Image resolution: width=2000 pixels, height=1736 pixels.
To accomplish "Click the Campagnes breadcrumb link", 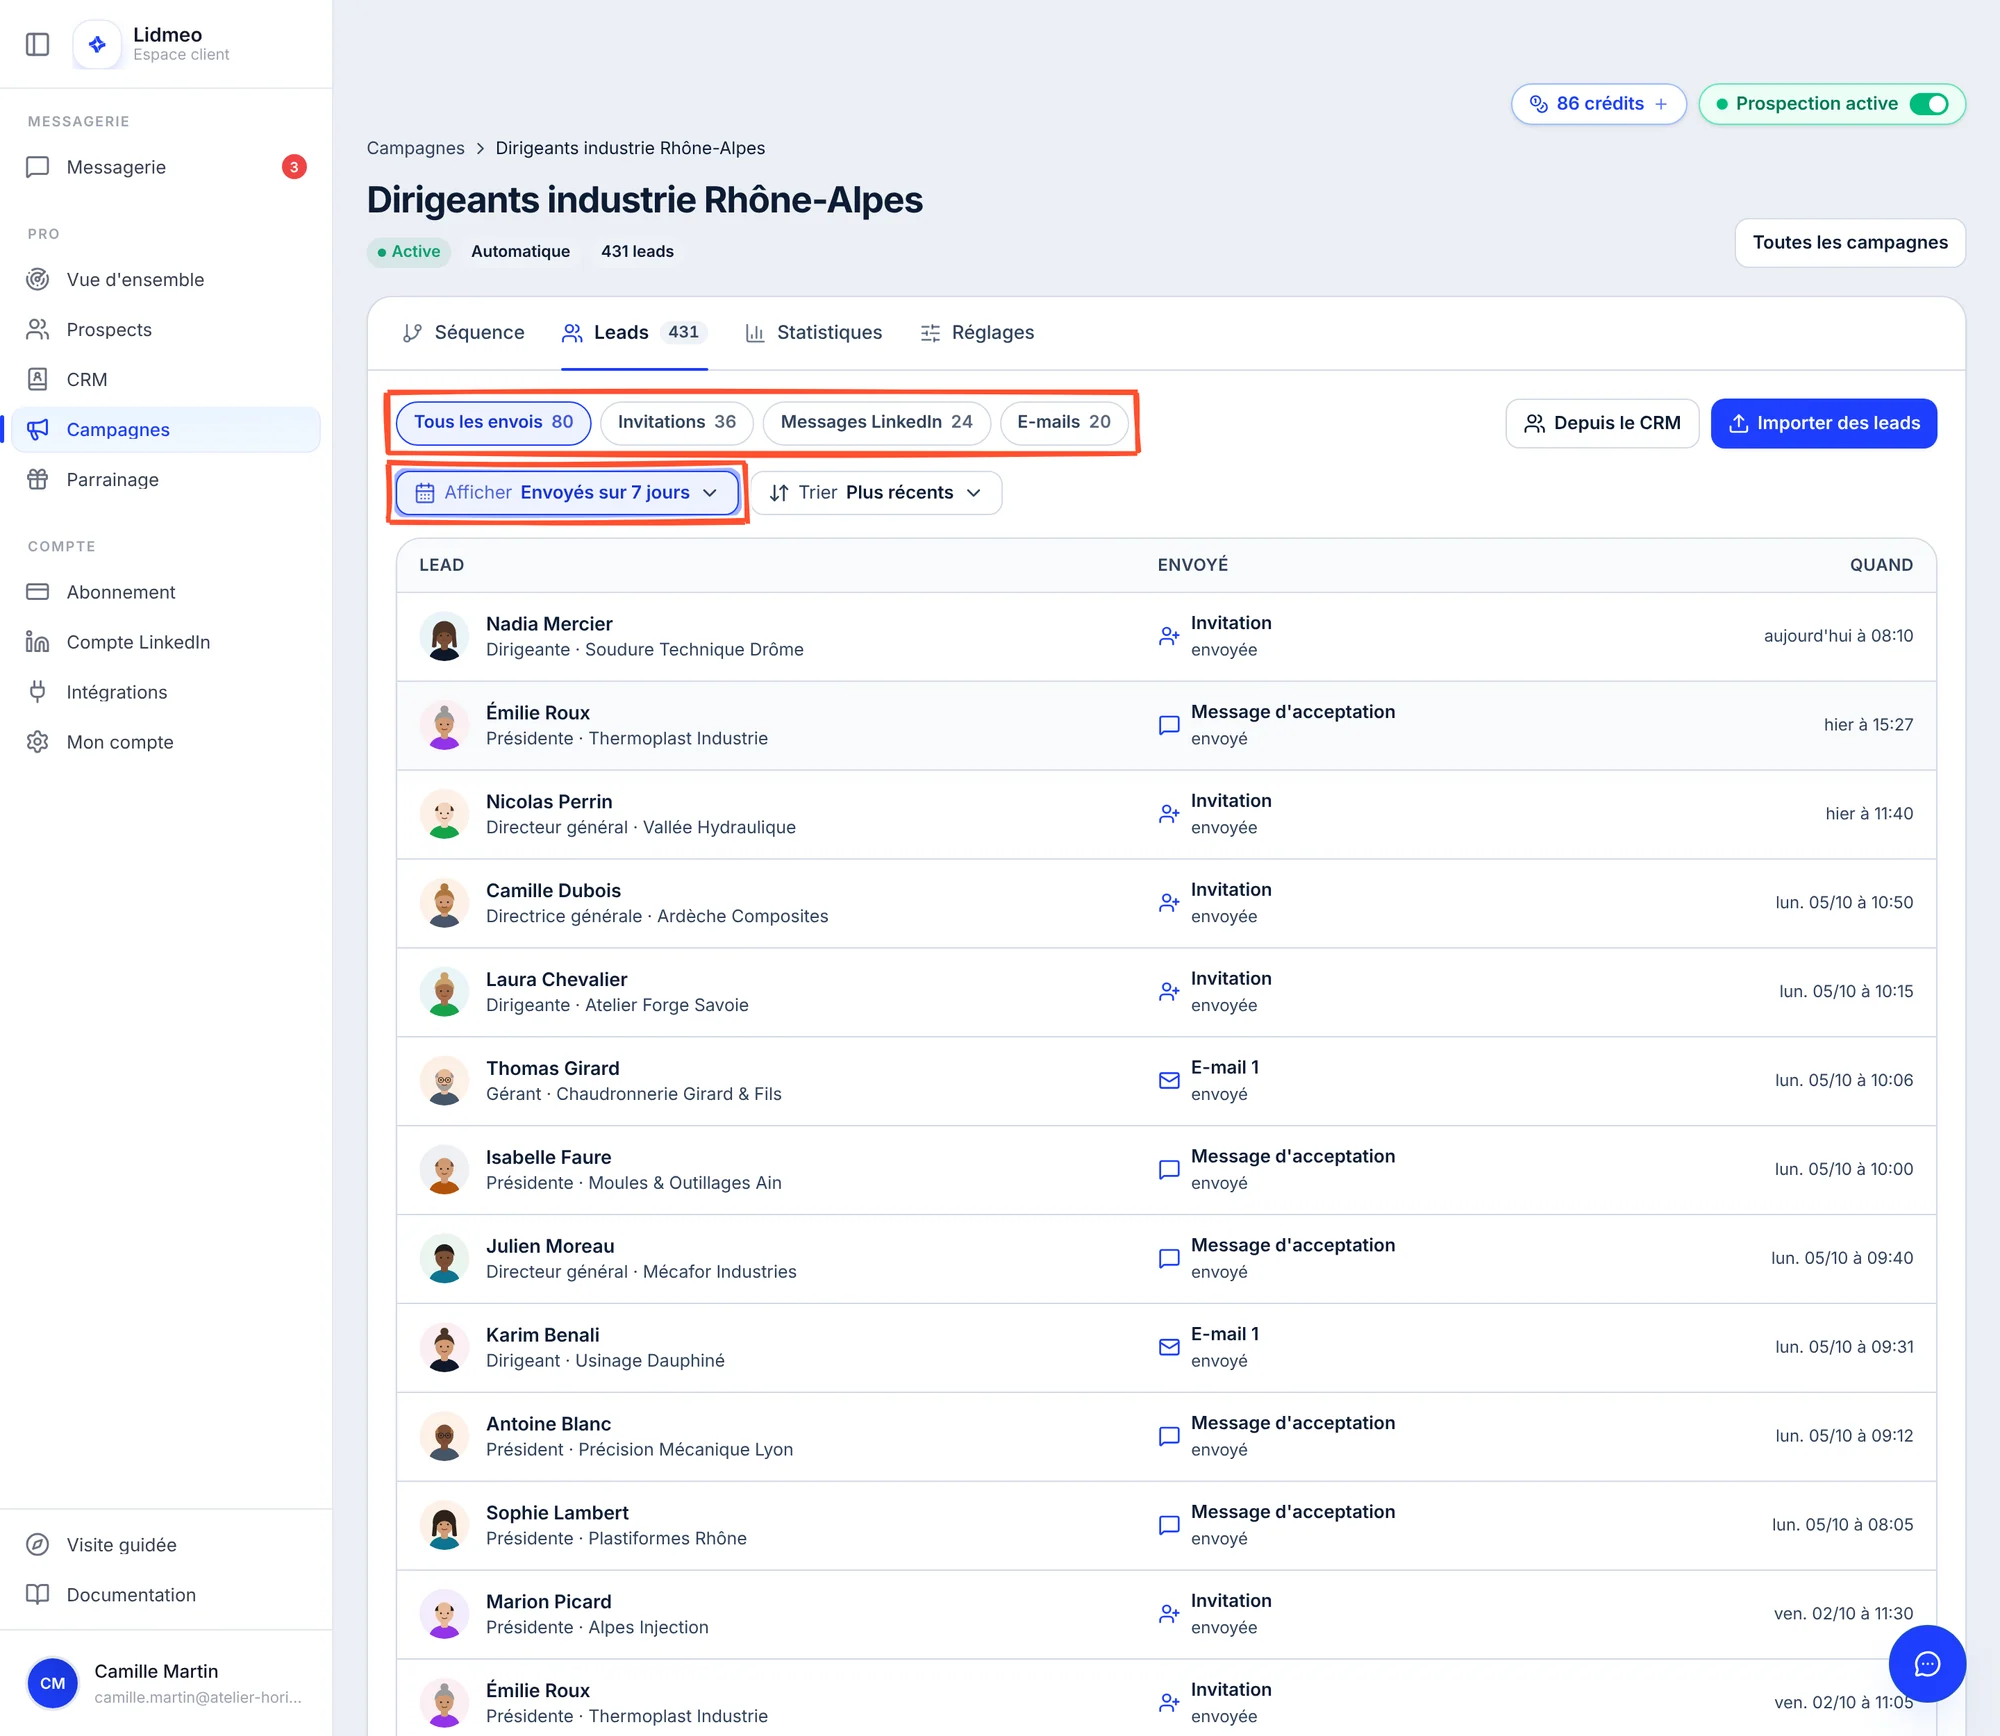I will point(415,148).
